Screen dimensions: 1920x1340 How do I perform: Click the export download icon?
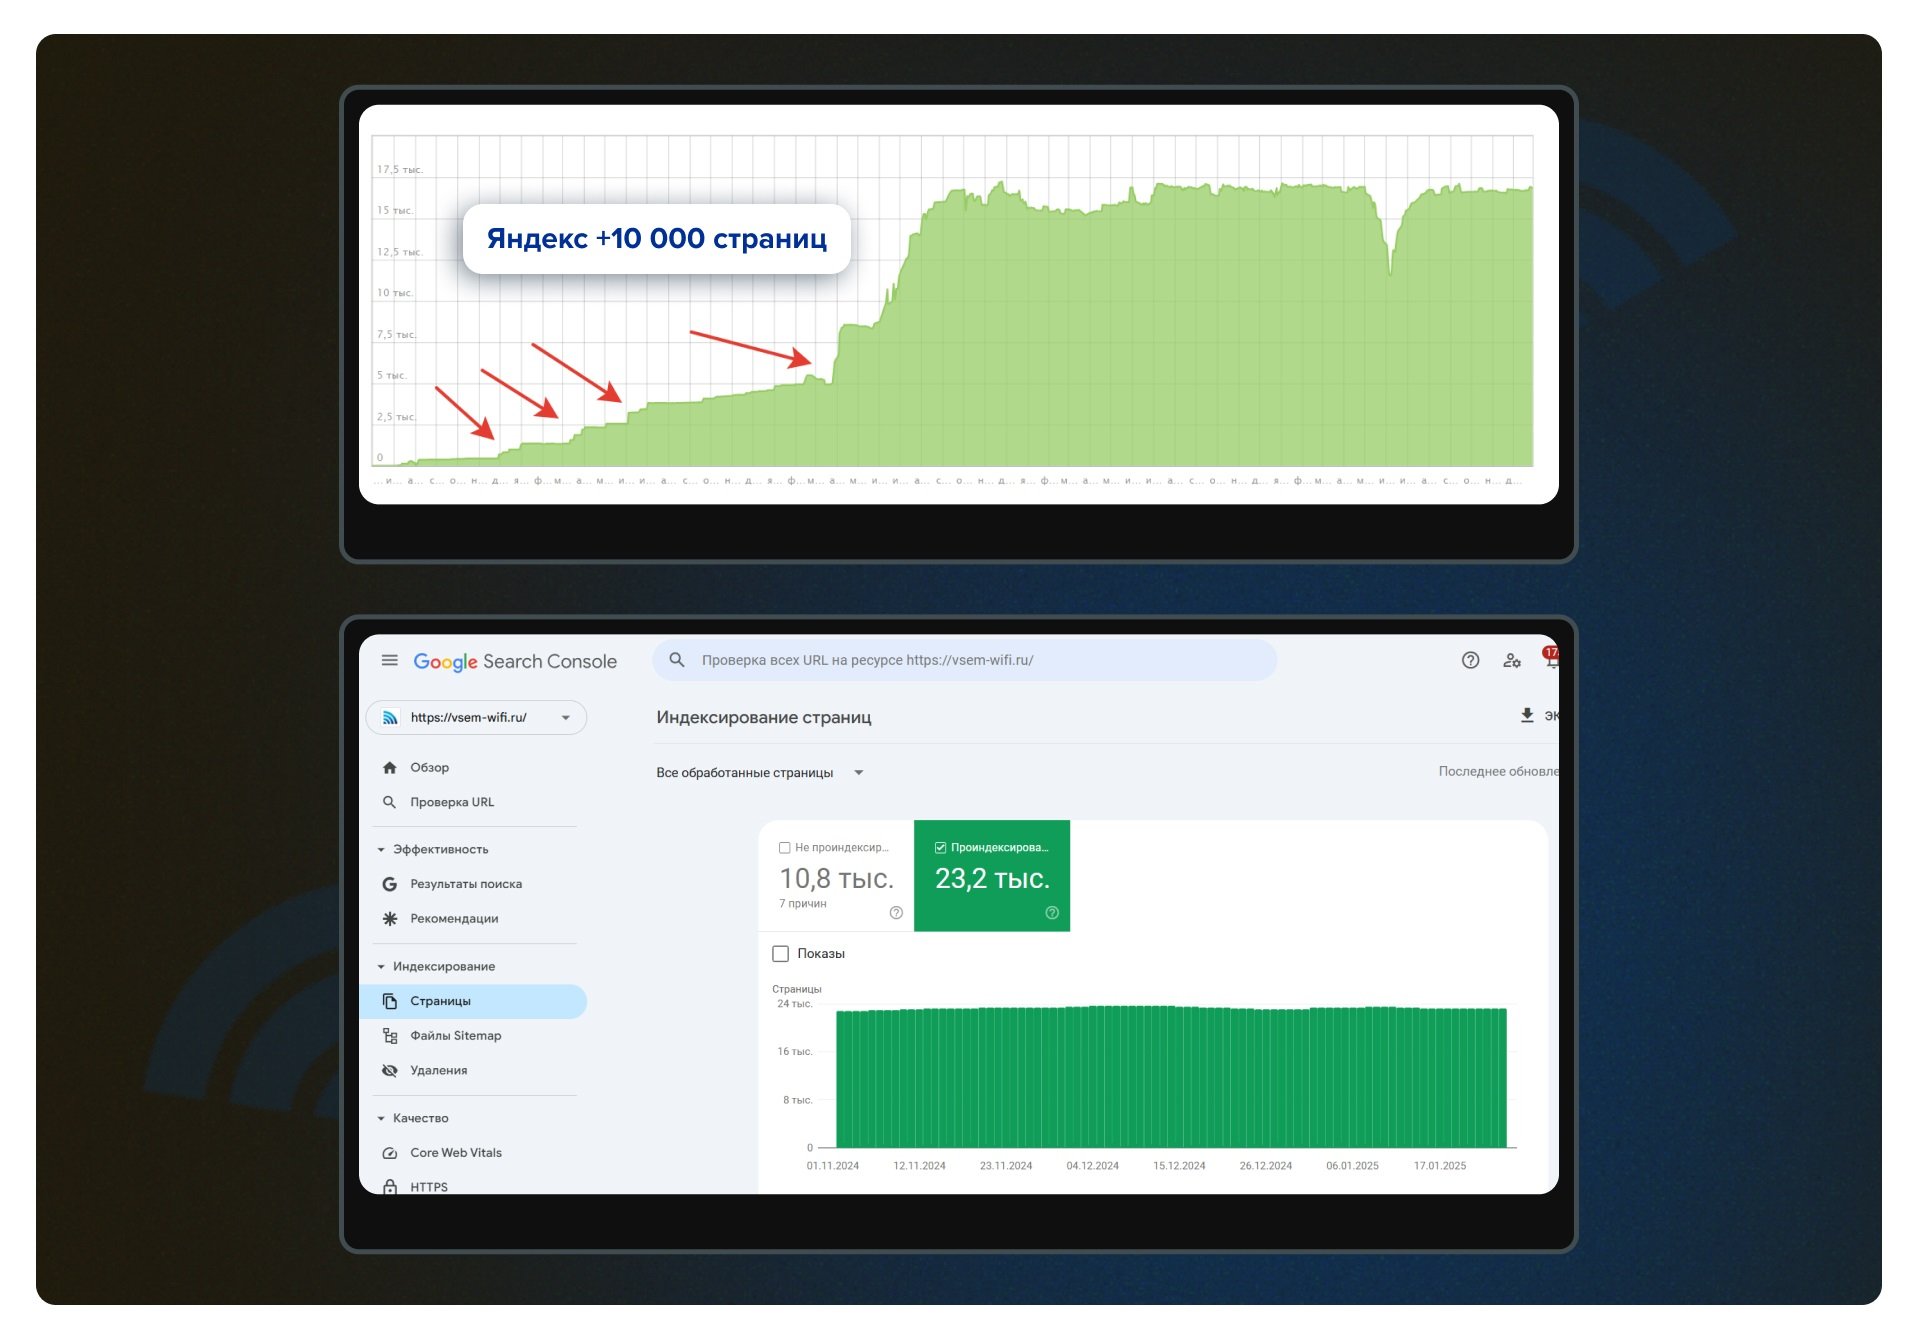(1527, 715)
